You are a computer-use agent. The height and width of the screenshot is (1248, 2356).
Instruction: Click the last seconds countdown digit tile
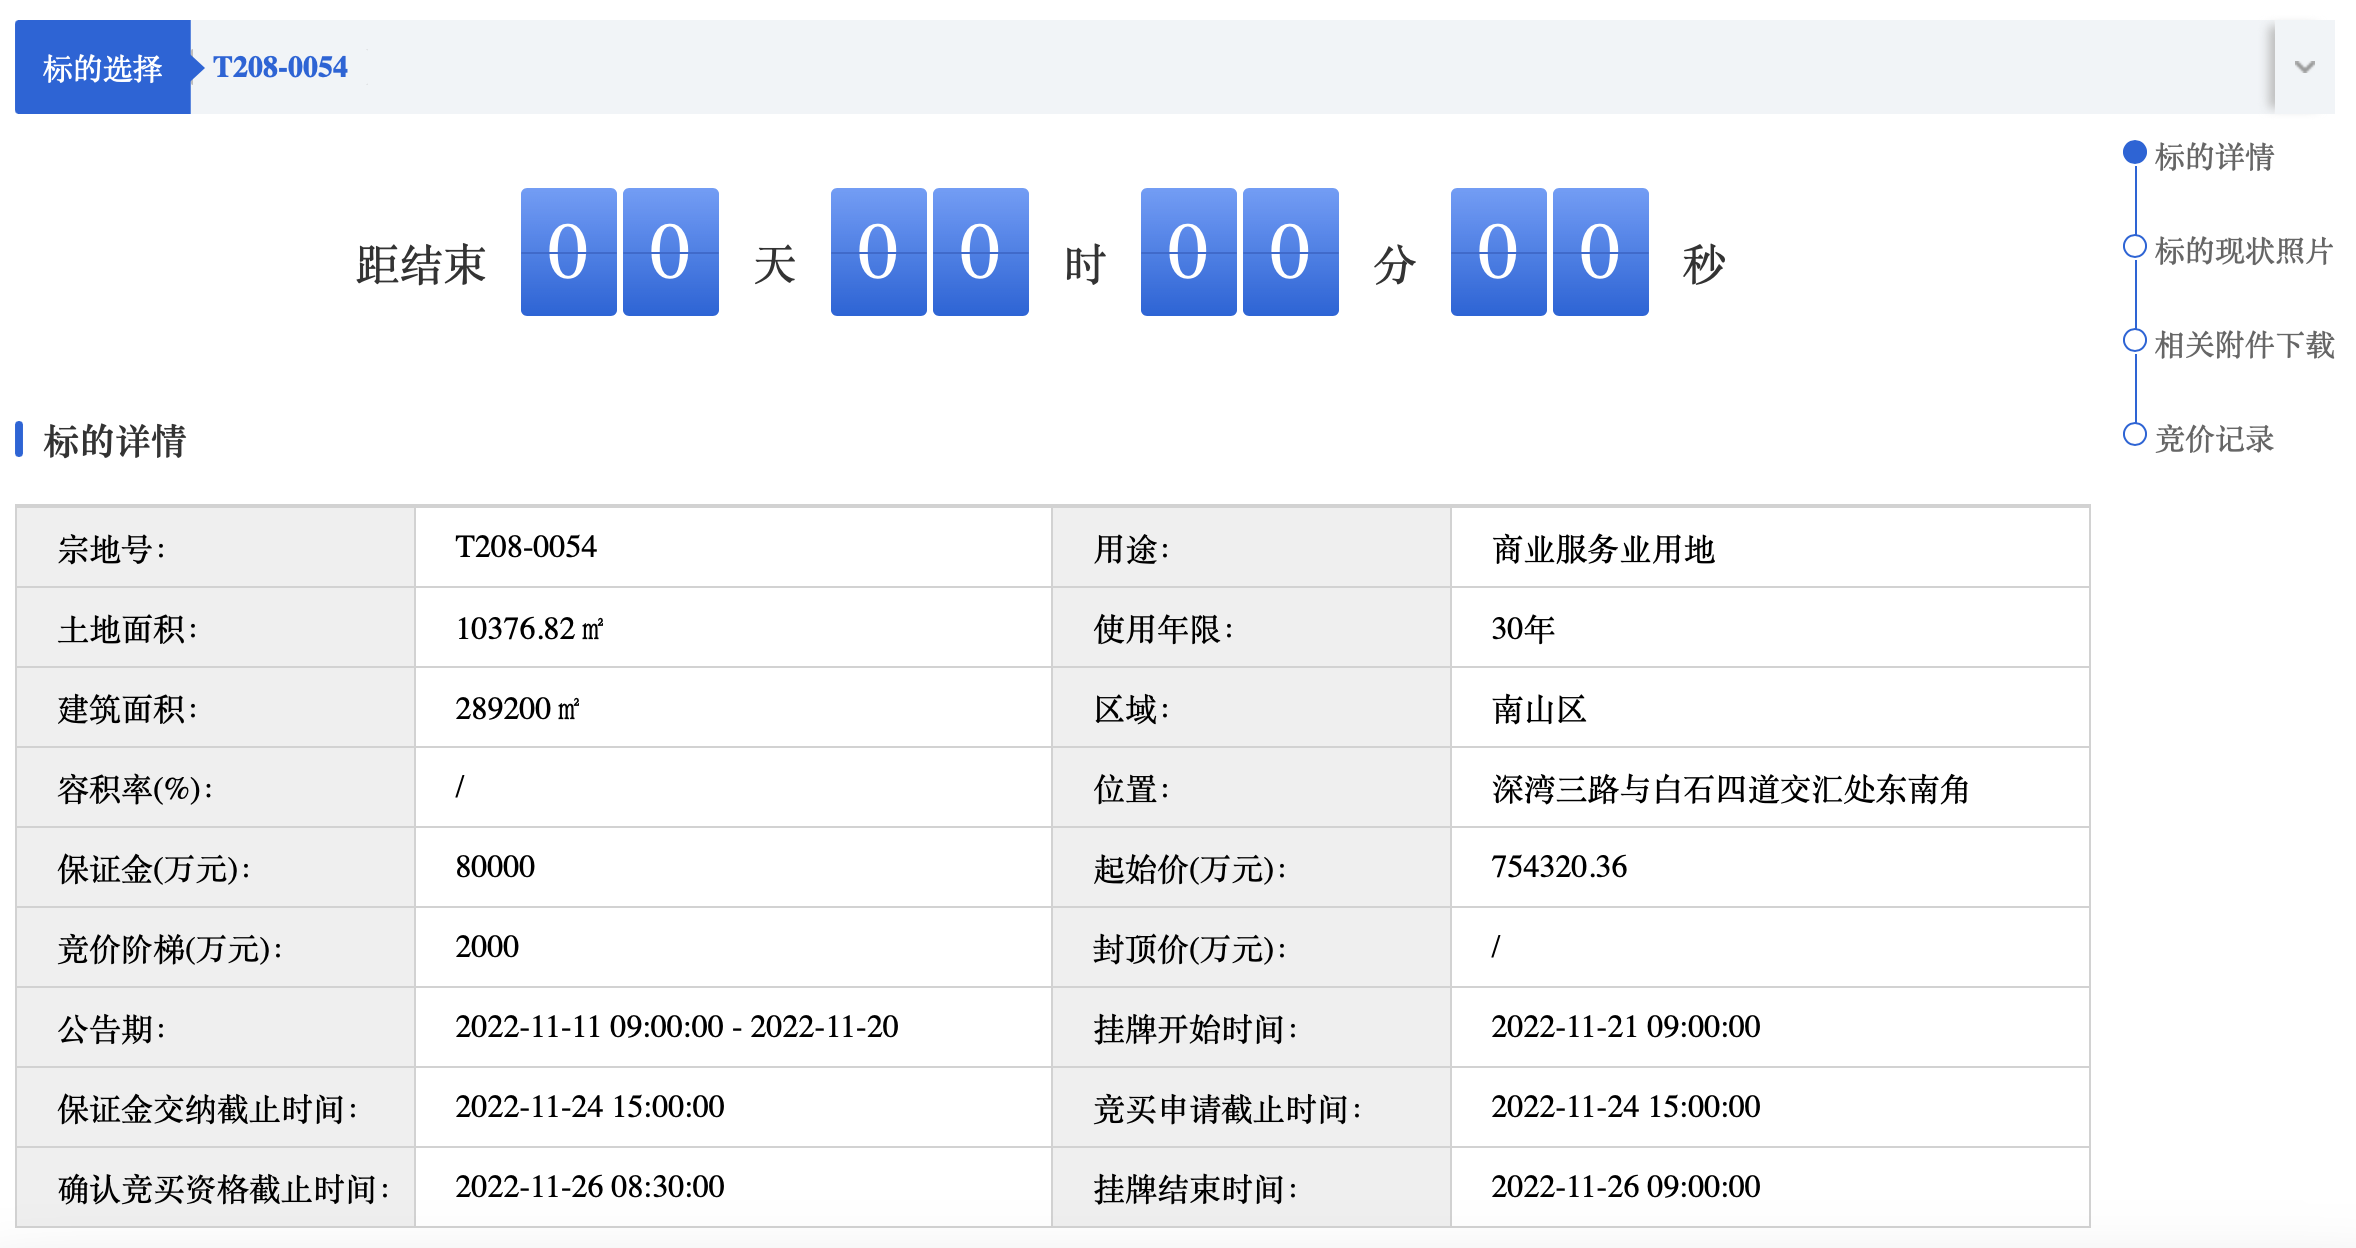click(1600, 252)
